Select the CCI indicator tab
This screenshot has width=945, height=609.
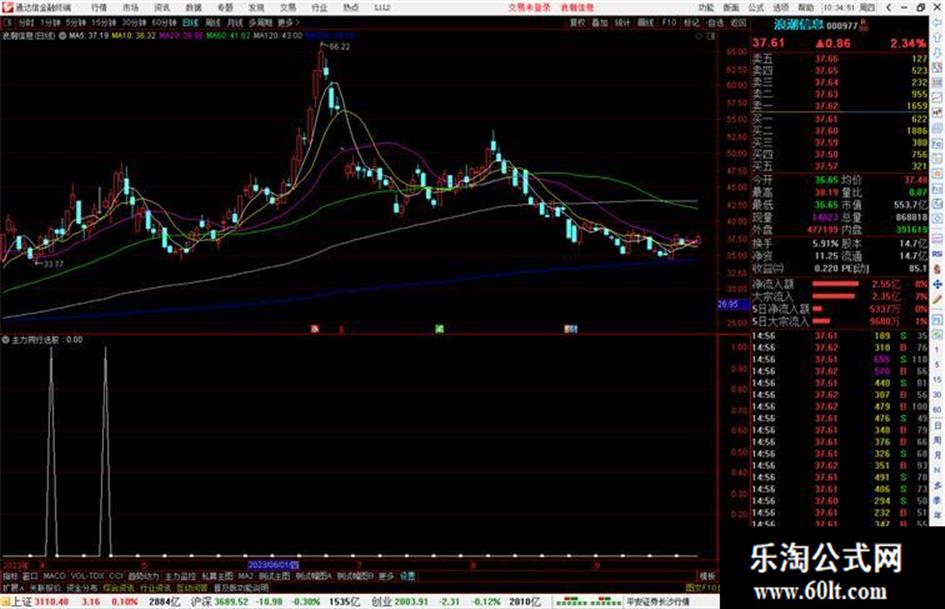click(116, 576)
